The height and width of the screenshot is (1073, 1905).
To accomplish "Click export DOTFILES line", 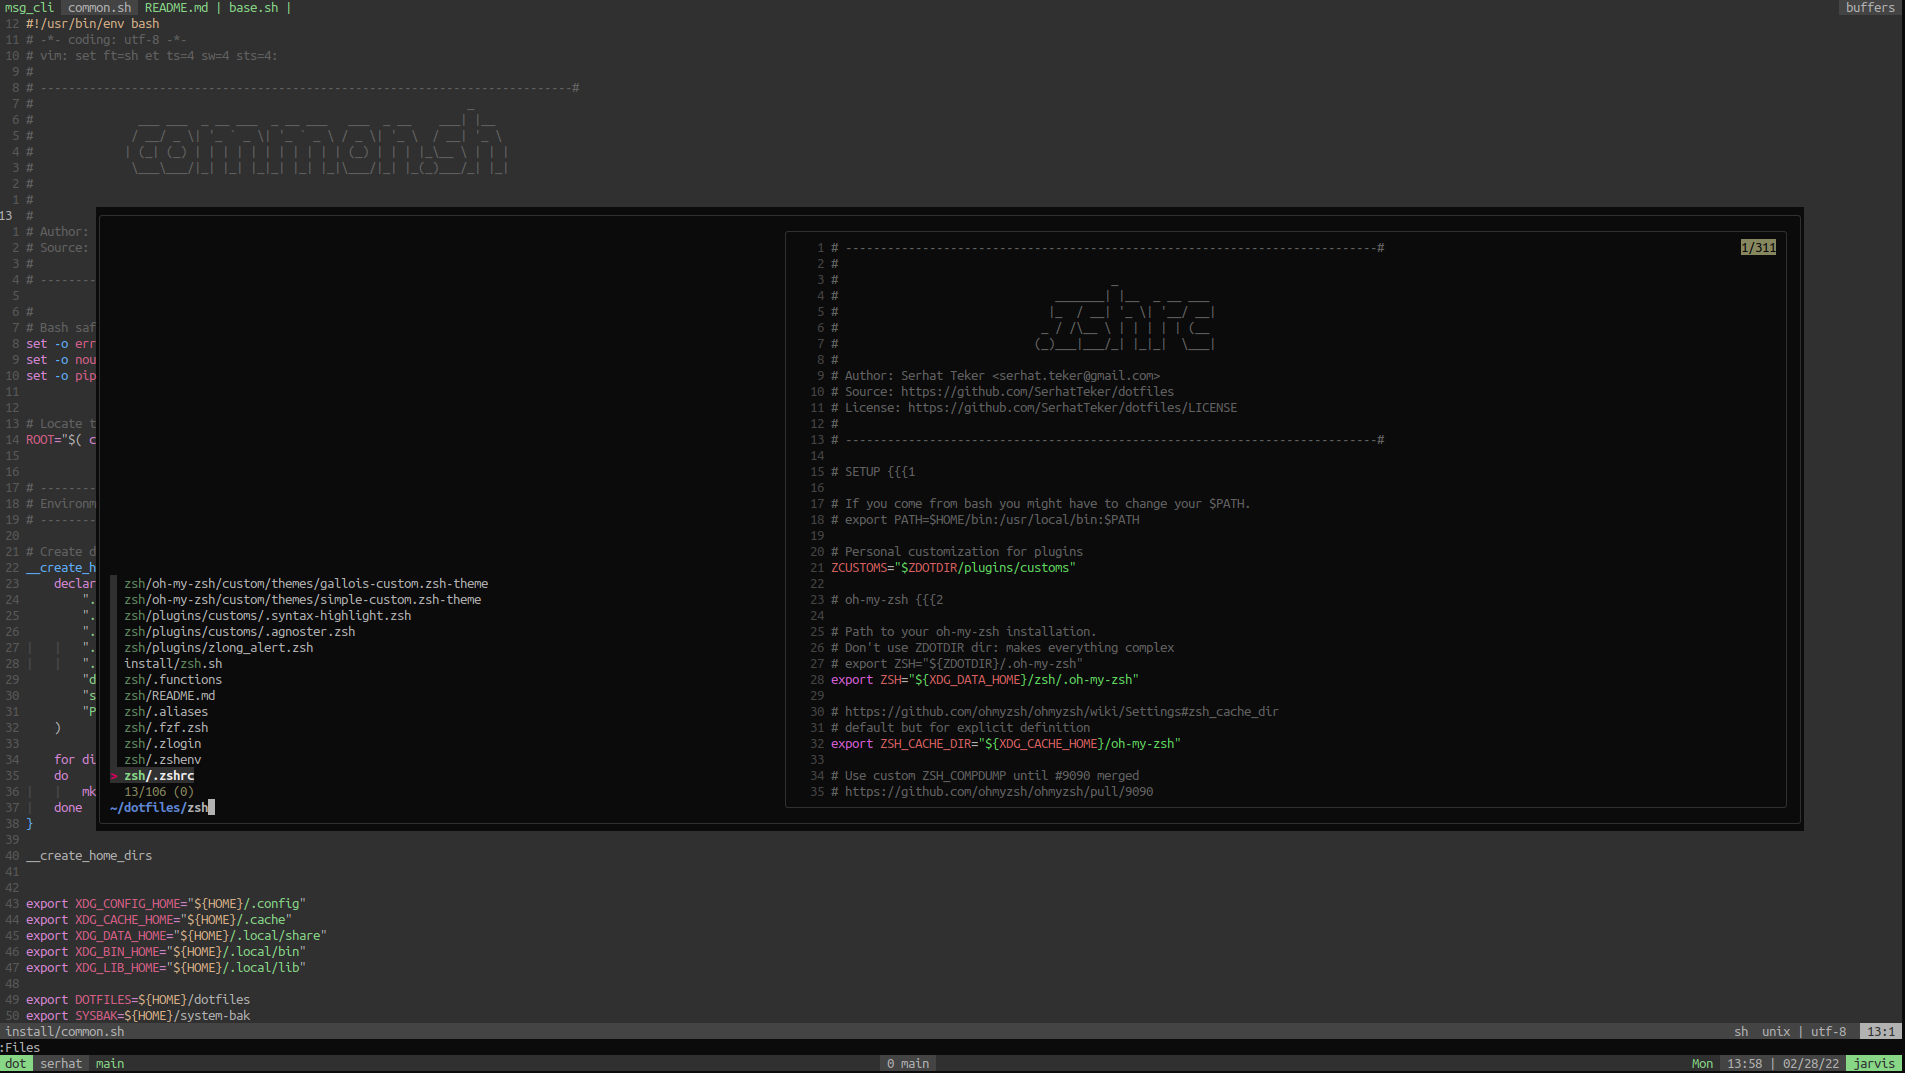I will [x=138, y=999].
